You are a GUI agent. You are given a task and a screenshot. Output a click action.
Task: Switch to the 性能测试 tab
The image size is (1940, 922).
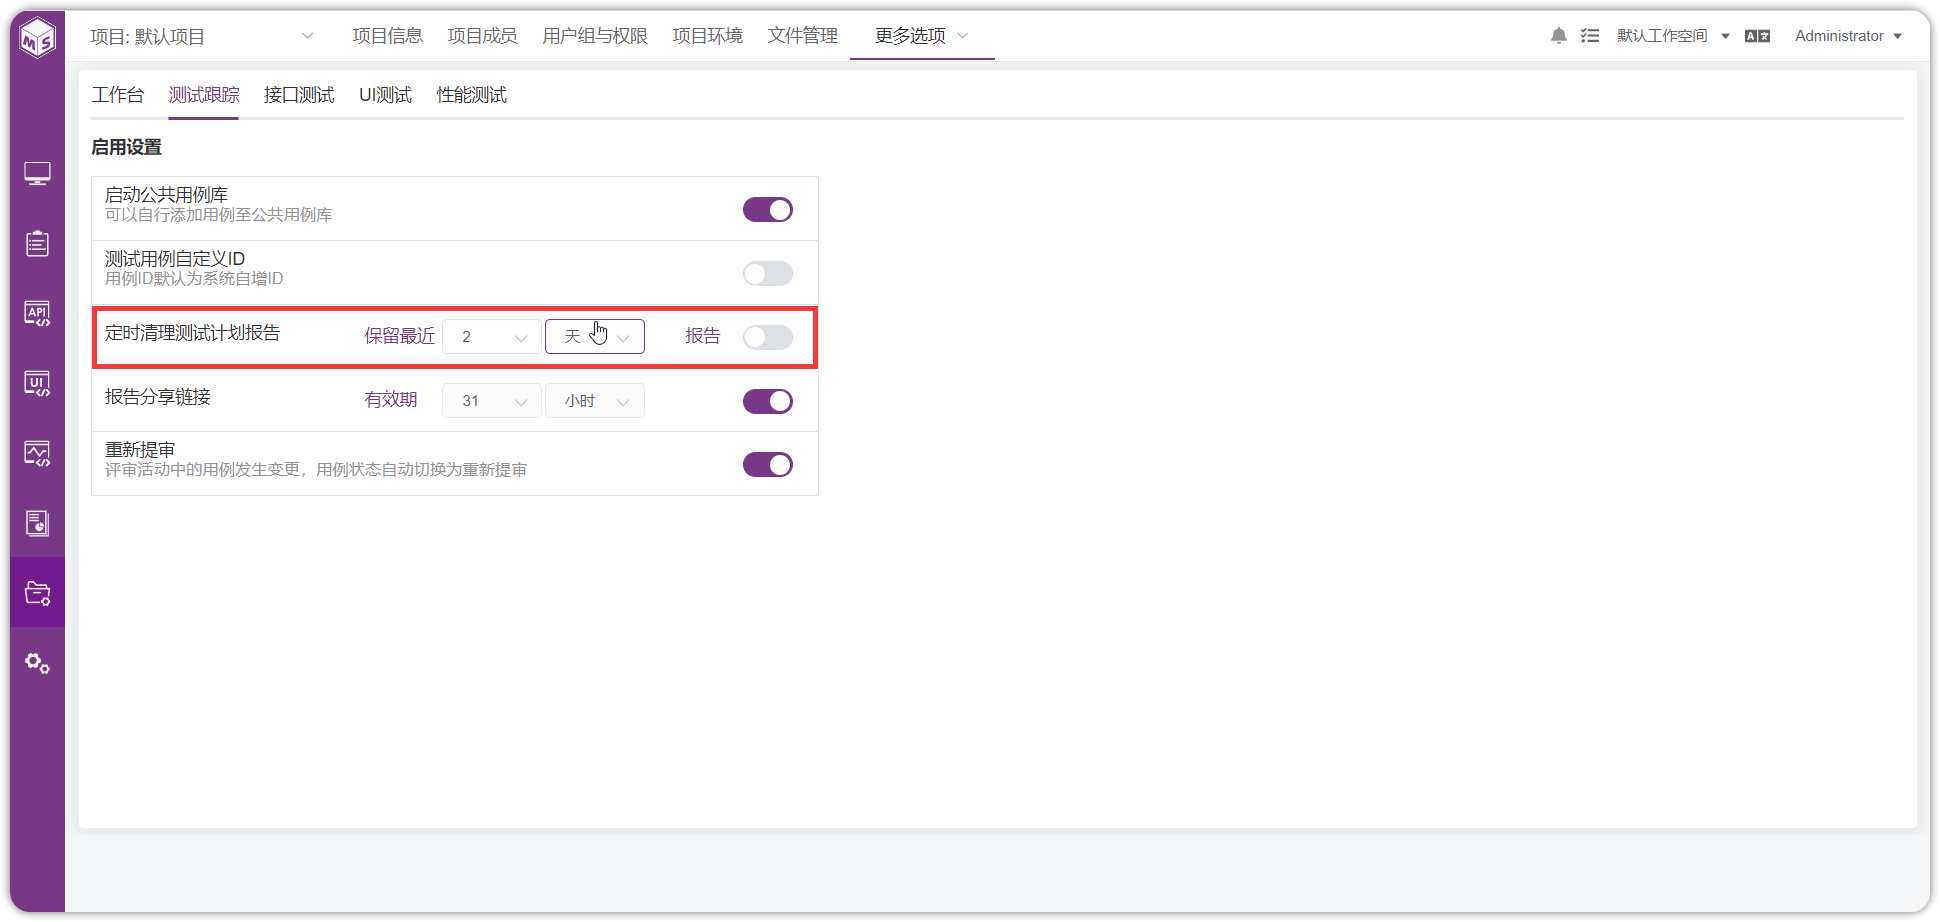coord(472,95)
